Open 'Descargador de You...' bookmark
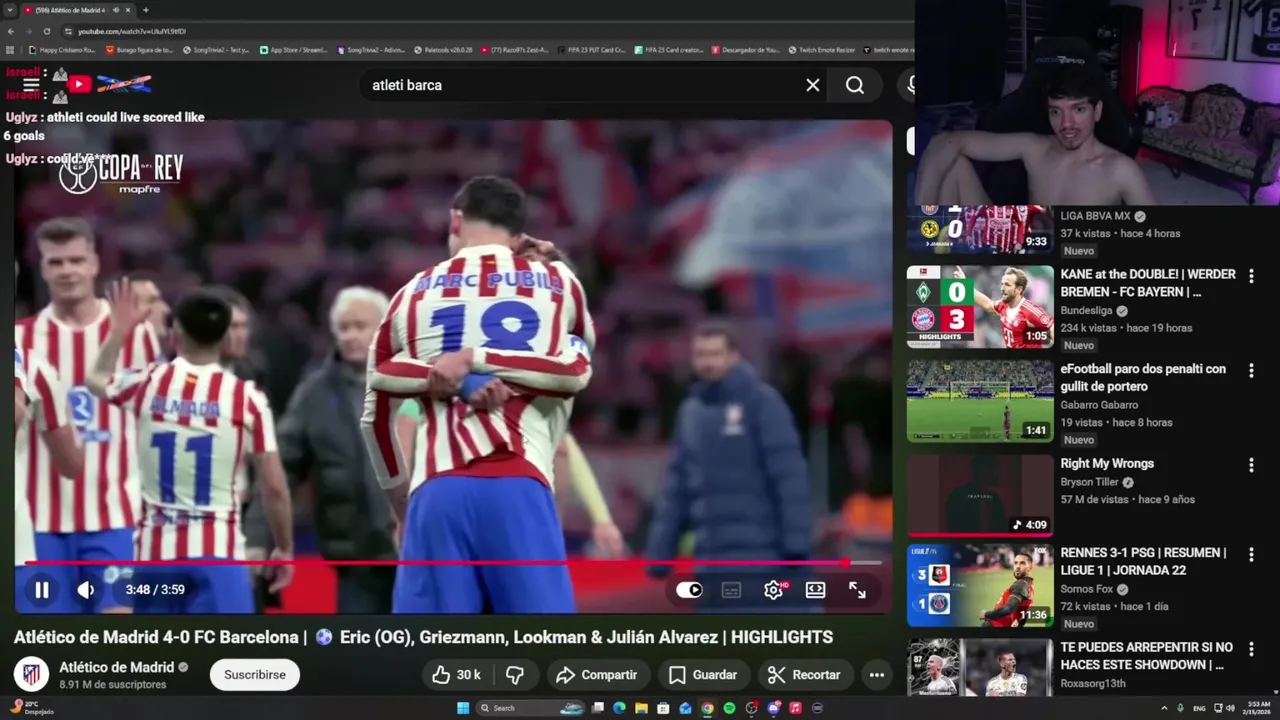Screen dimensions: 1280x720 coord(746,49)
